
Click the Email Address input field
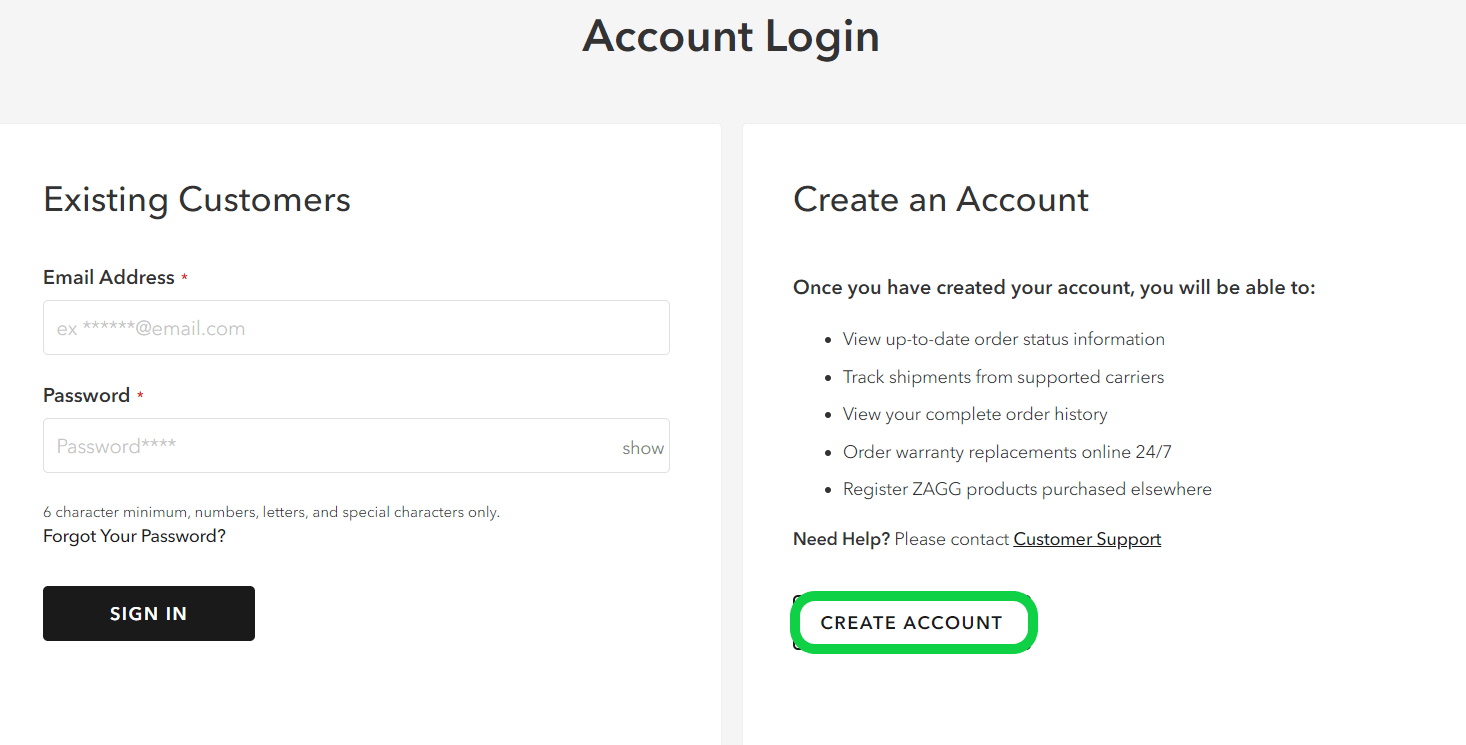[356, 328]
